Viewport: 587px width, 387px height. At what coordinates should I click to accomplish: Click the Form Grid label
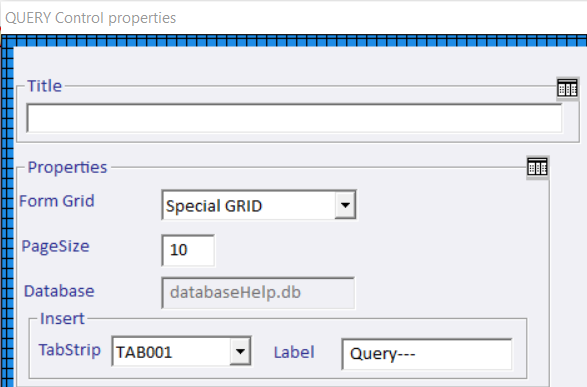tap(57, 201)
